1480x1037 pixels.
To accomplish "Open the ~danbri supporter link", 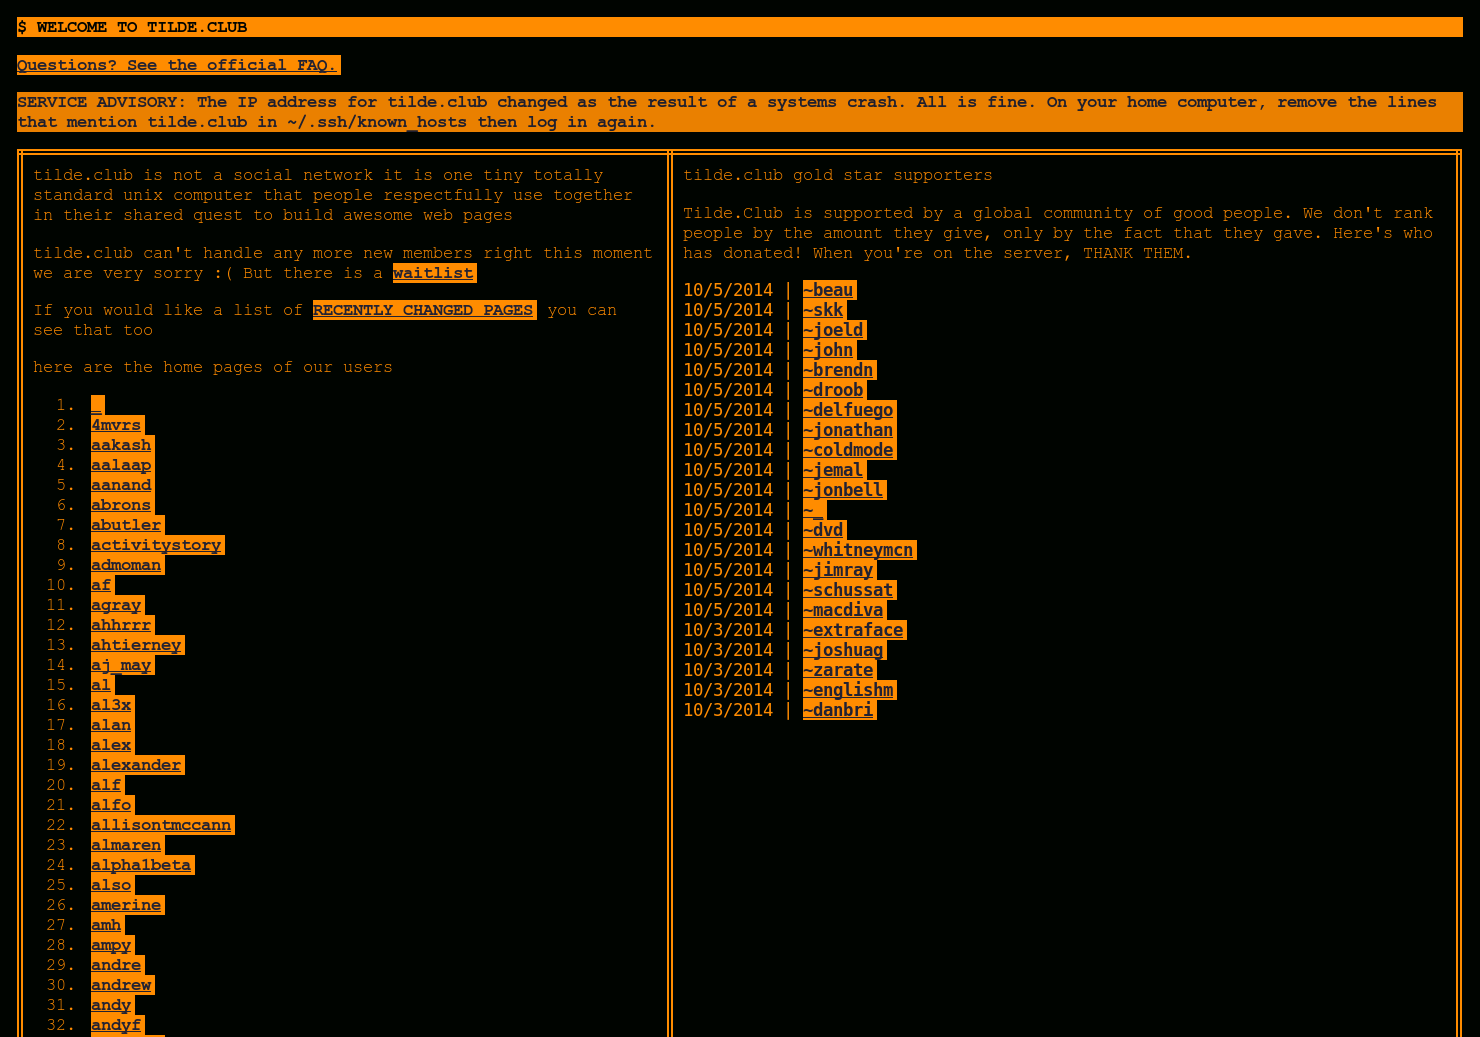I will coord(838,710).
